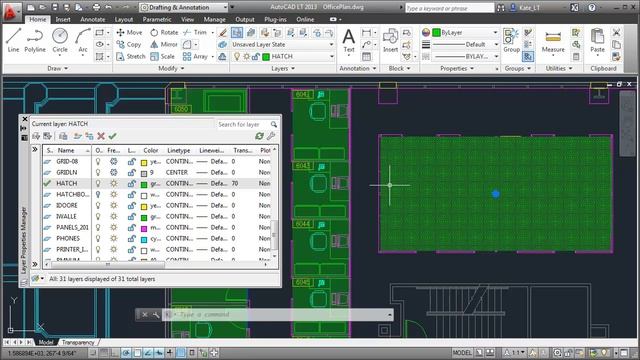The width and height of the screenshot is (640, 360).
Task: Open the Parametric ribbon tab
Action: coord(157,19)
